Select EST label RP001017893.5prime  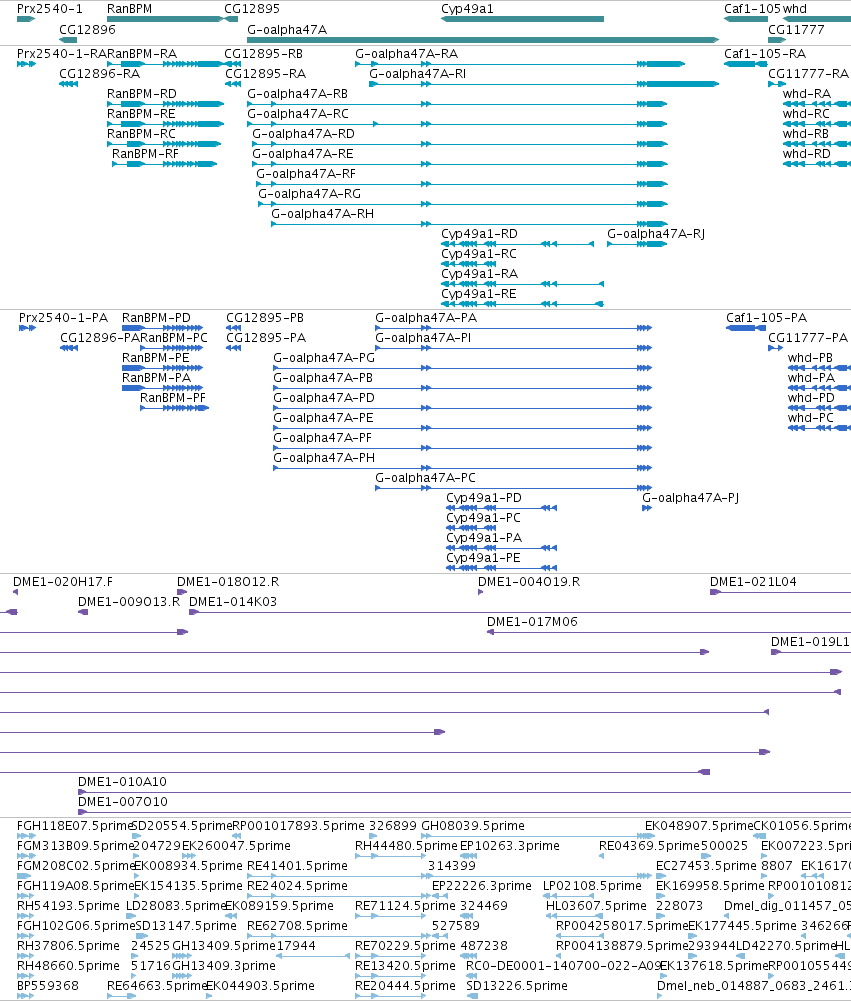298,826
